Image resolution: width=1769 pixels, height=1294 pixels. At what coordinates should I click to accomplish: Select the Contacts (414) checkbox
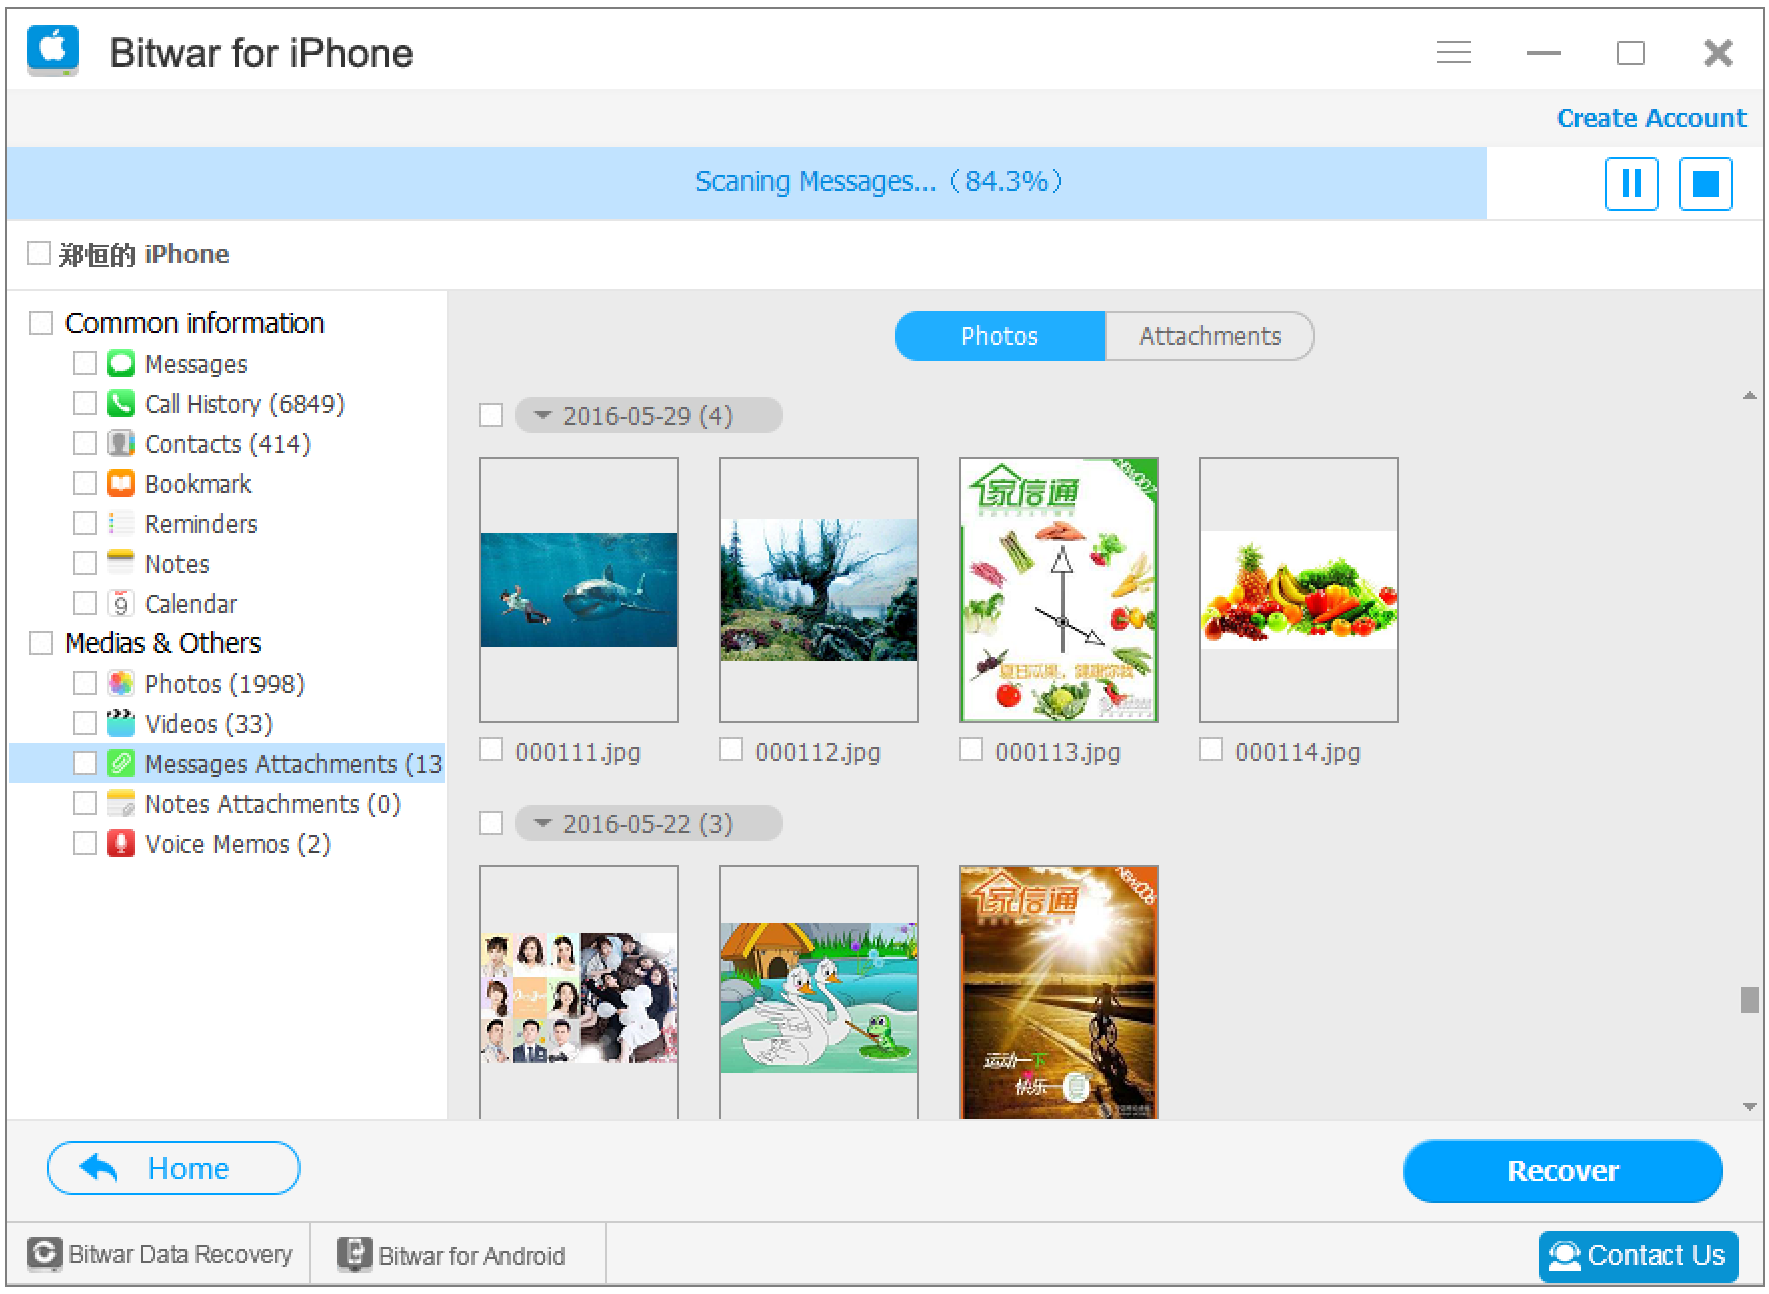coord(85,443)
